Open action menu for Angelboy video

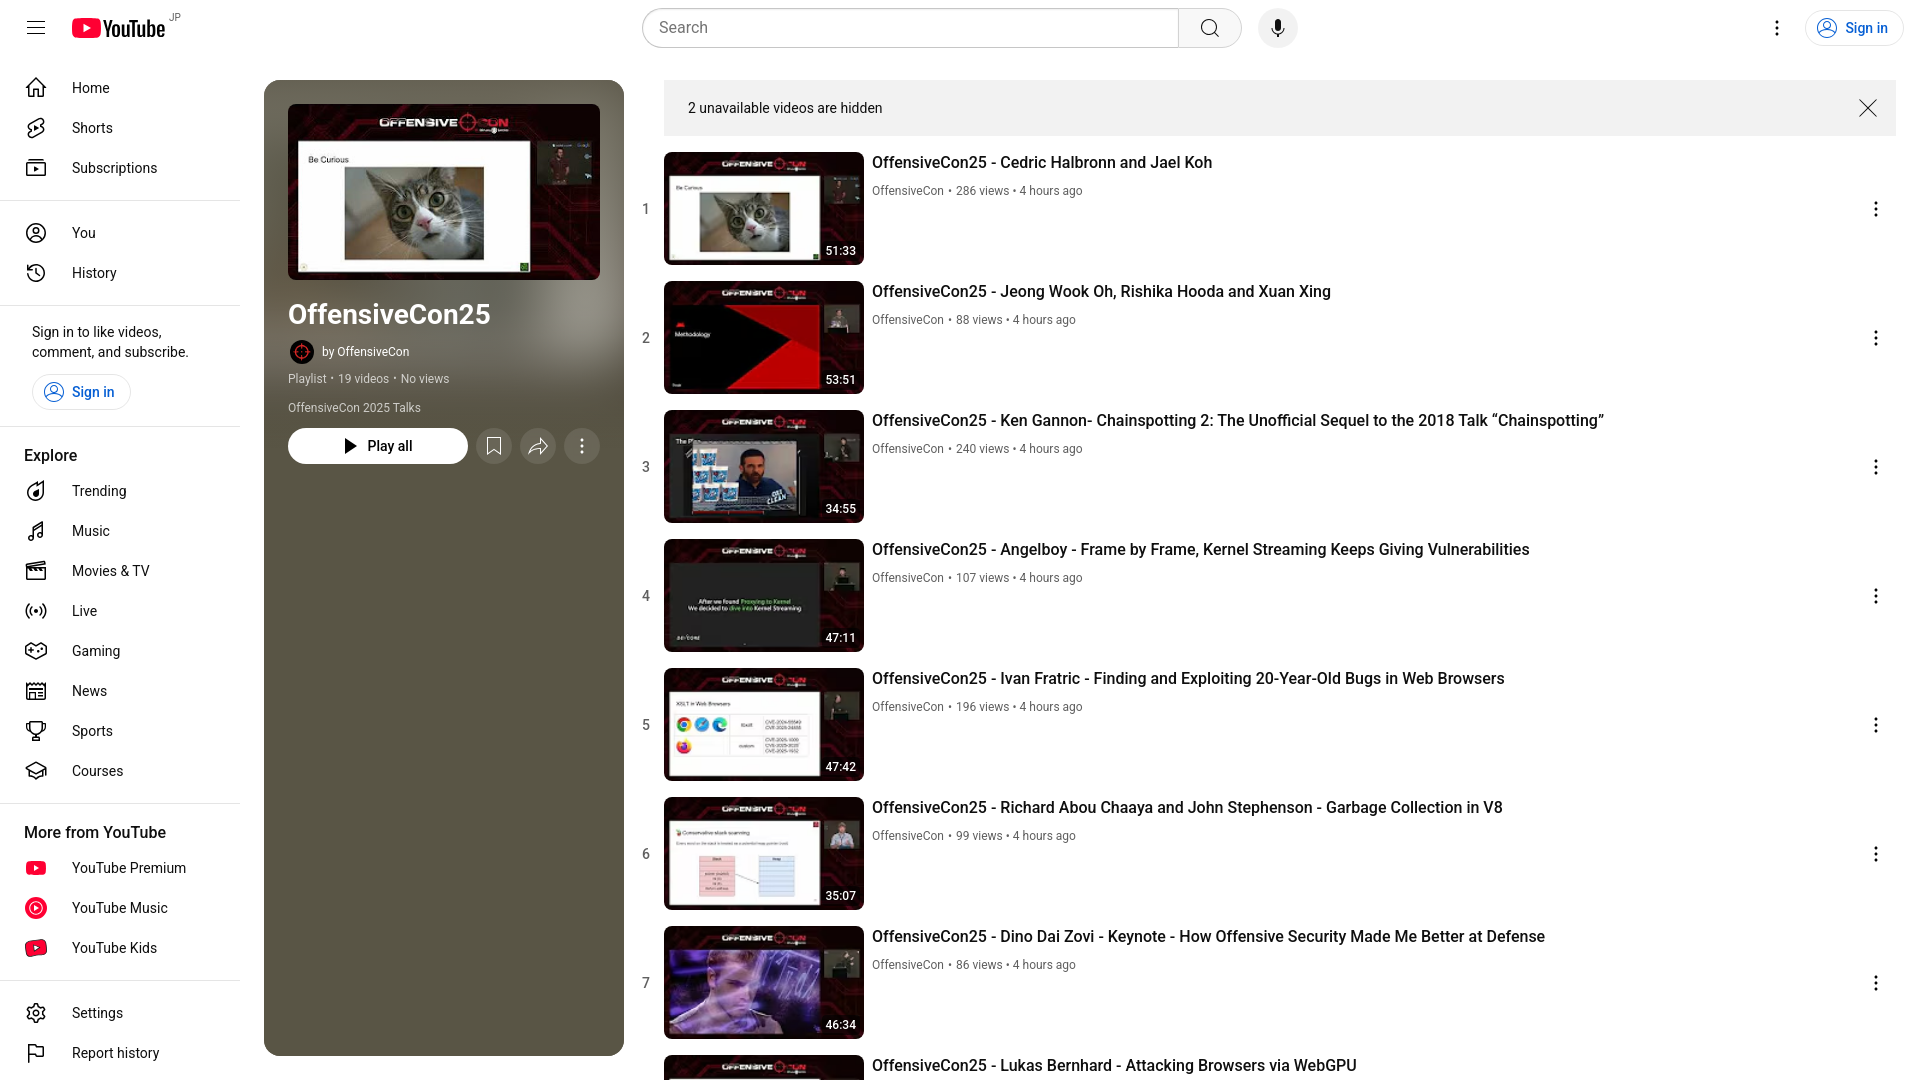(x=1876, y=596)
